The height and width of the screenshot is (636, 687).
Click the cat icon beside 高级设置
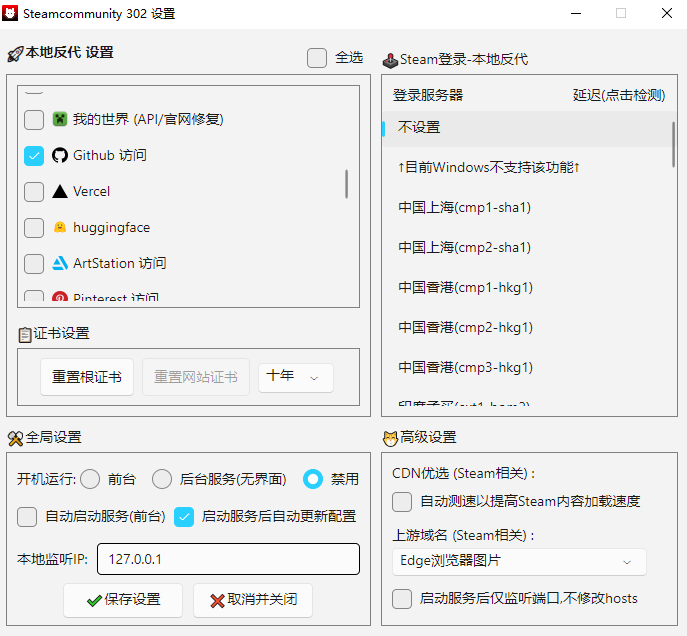[x=390, y=438]
